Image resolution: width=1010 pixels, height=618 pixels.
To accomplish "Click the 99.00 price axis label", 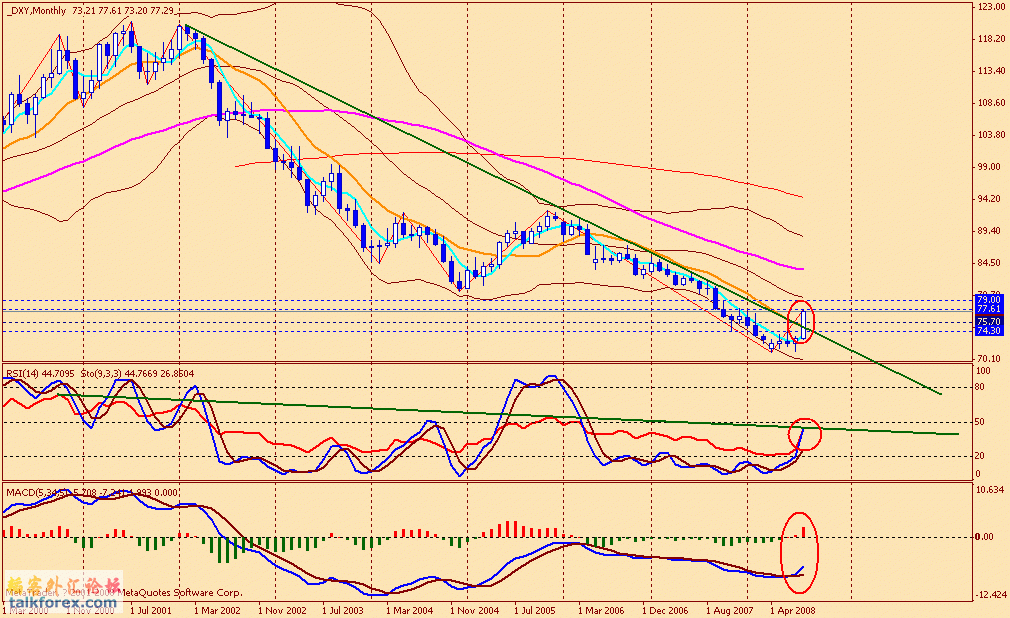I will (988, 167).
